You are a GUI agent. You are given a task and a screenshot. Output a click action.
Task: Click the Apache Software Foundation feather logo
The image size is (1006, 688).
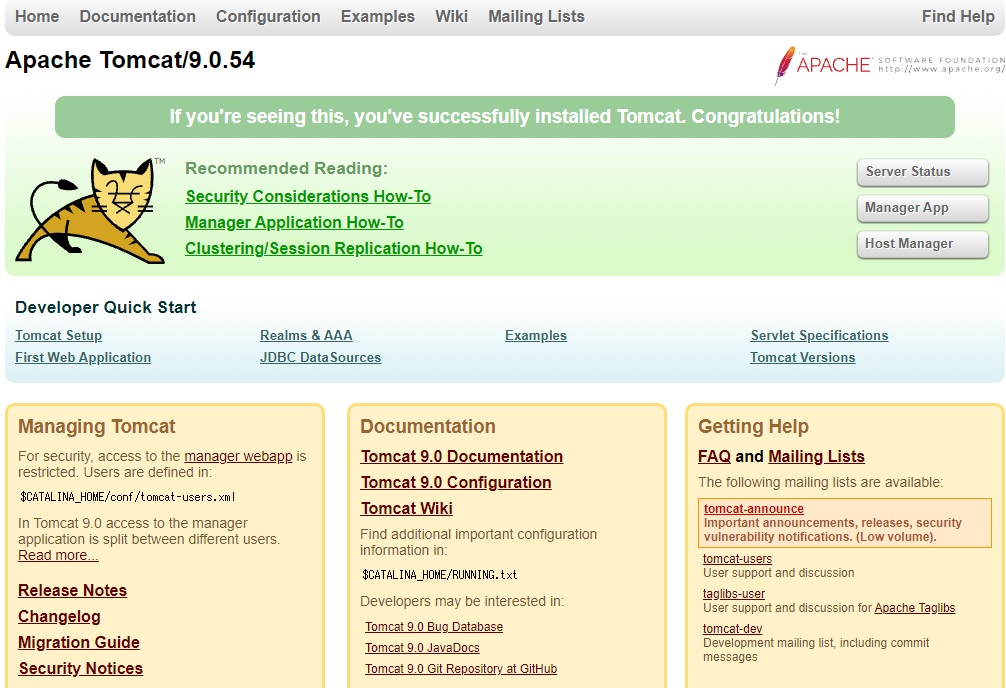pyautogui.click(x=889, y=65)
